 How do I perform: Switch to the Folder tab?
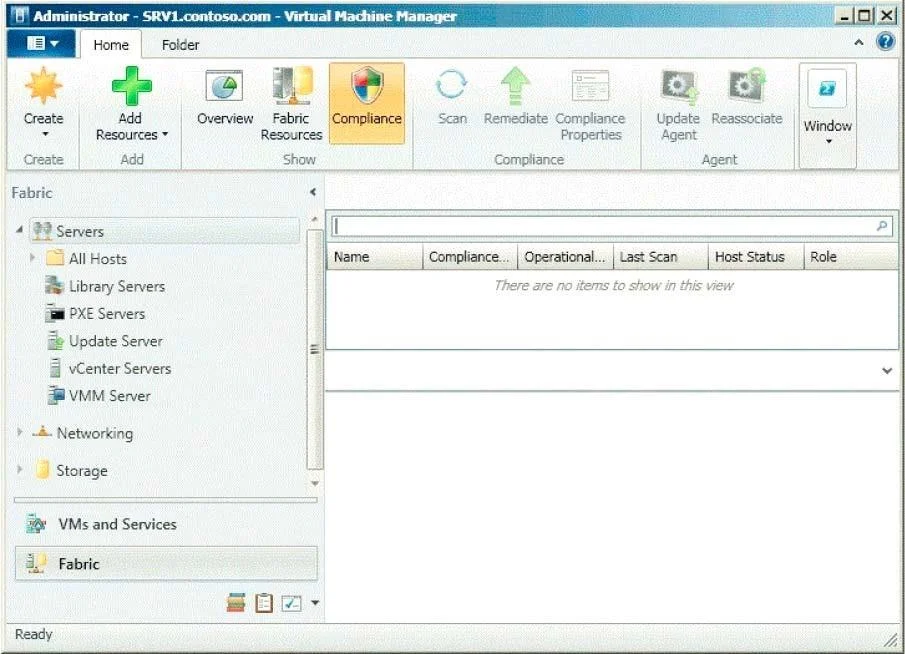click(x=180, y=44)
